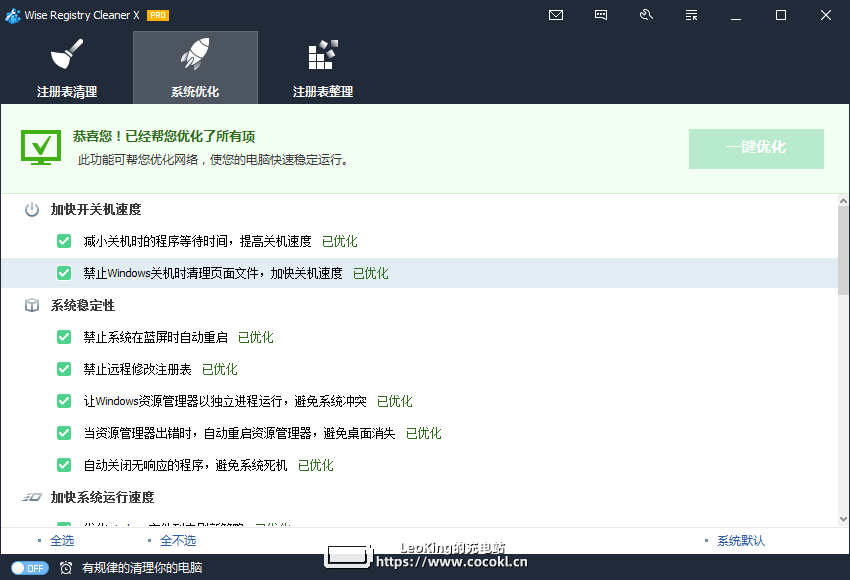
Task: Uncheck 禁止Windows关机时清理页面文件 option
Action: click(64, 273)
